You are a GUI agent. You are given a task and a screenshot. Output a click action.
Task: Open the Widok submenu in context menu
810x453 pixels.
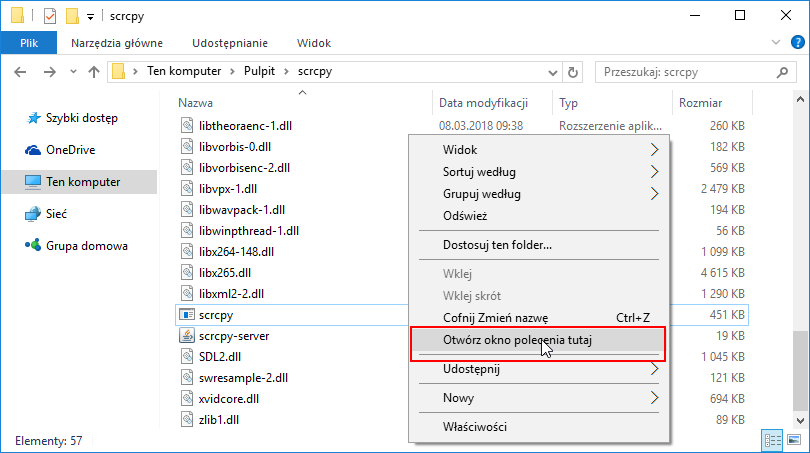[539, 150]
